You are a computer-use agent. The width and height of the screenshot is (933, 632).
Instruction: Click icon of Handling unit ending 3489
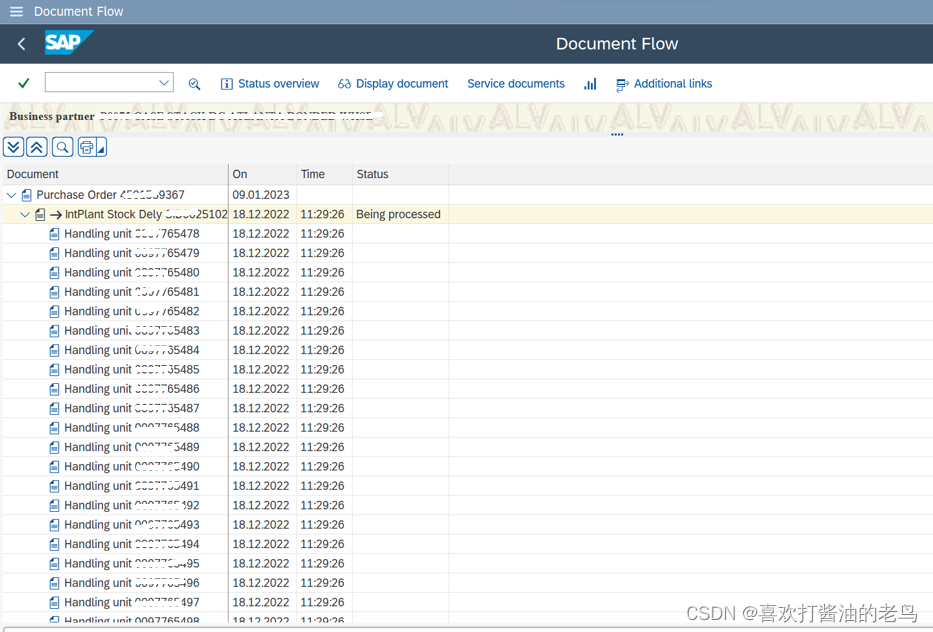[x=54, y=447]
